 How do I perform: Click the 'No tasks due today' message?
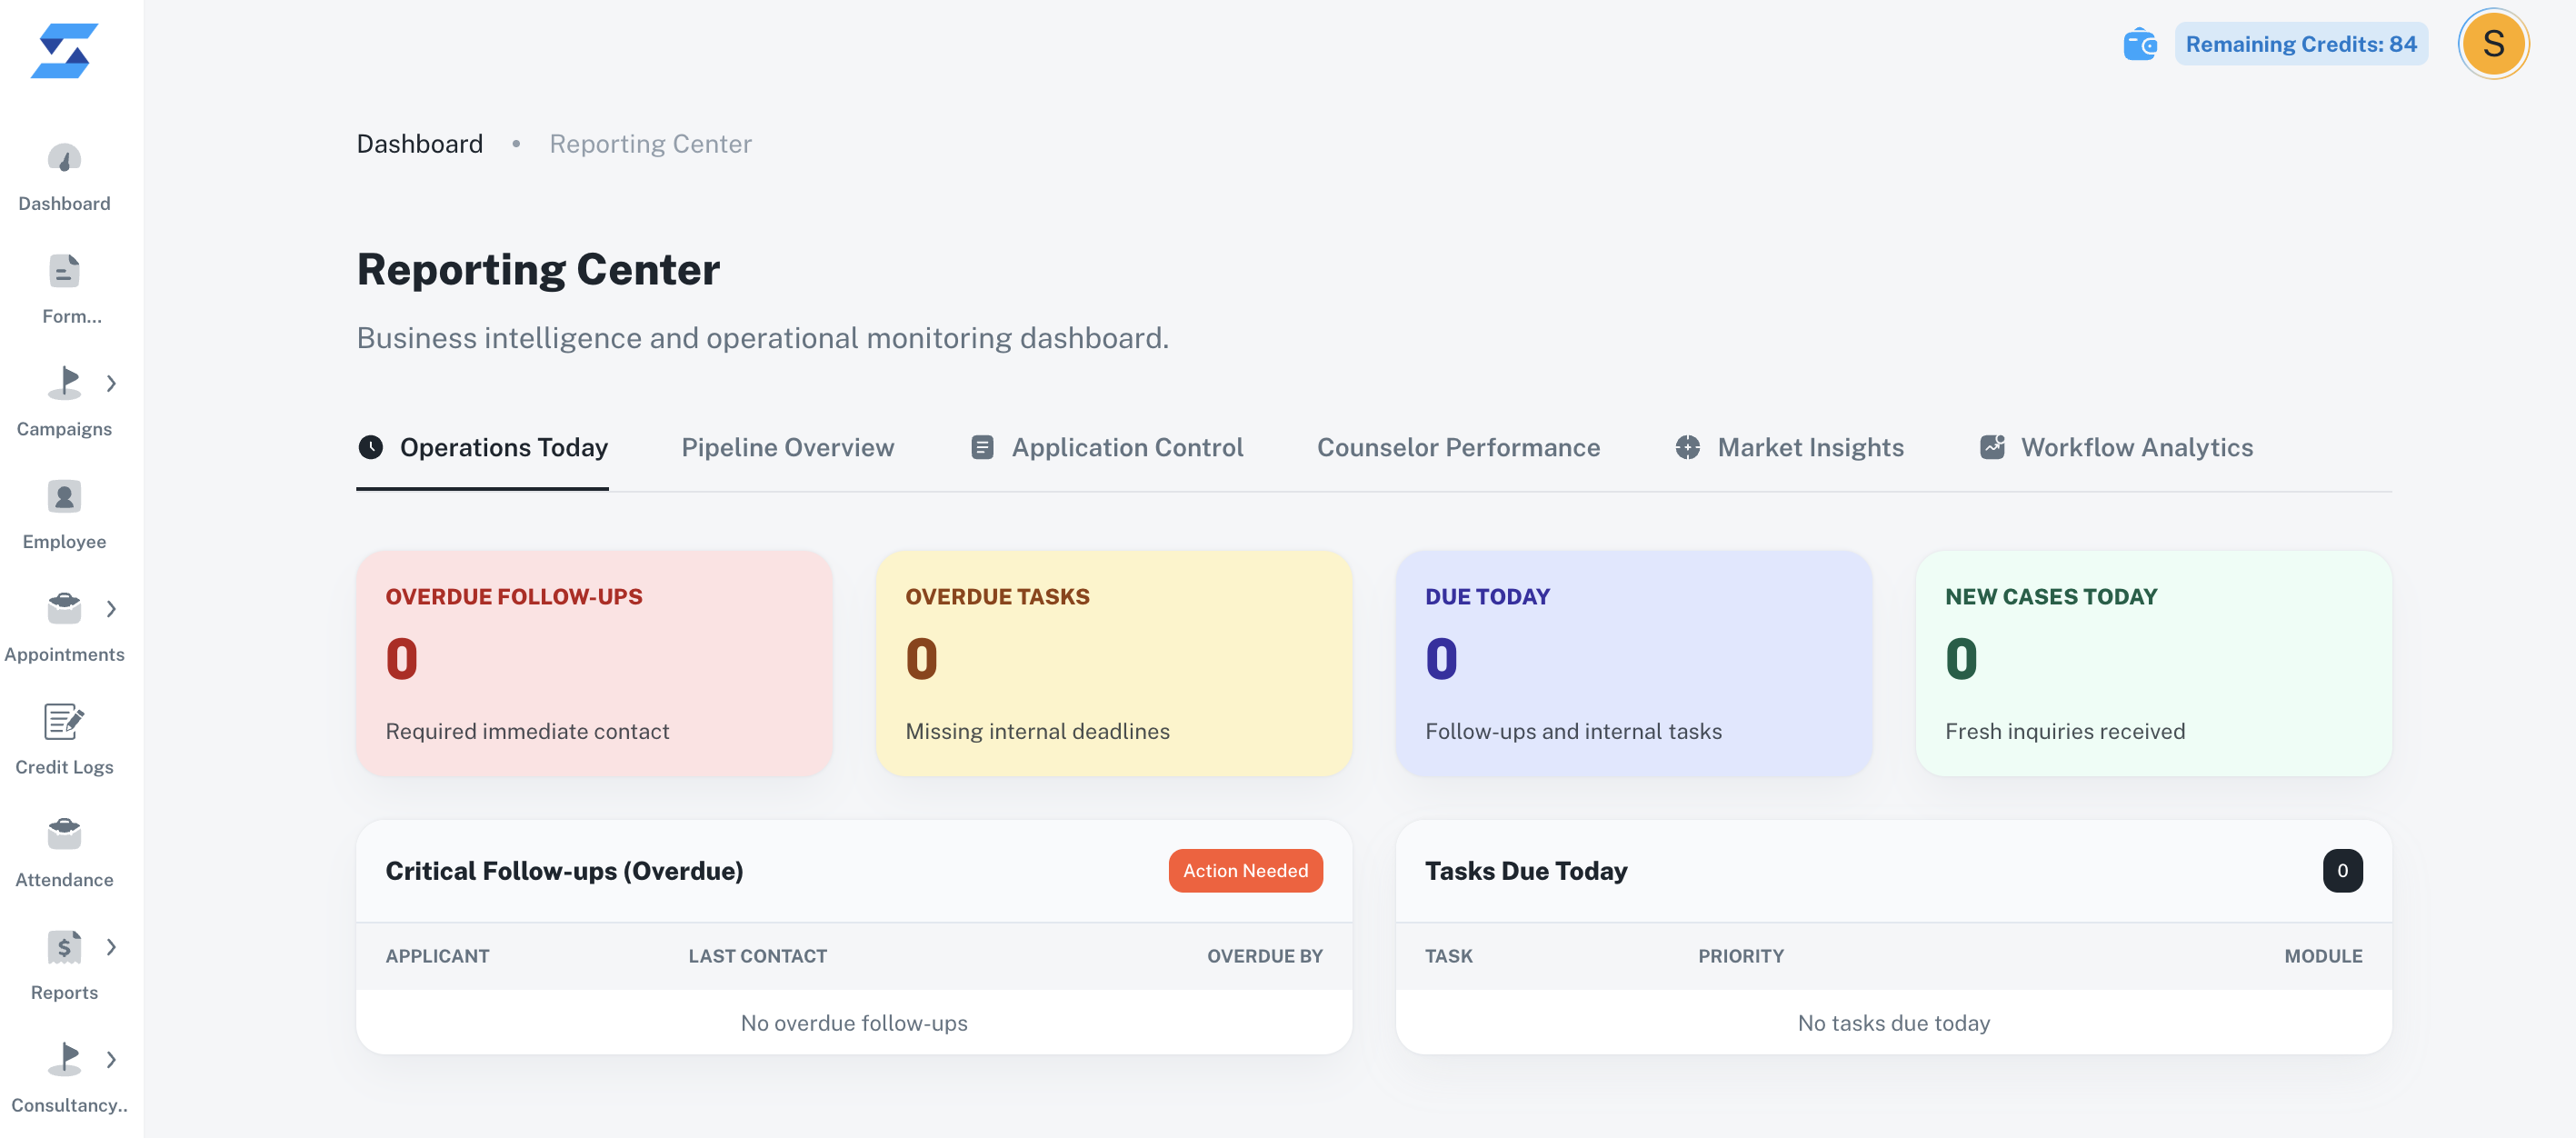click(x=1893, y=1023)
